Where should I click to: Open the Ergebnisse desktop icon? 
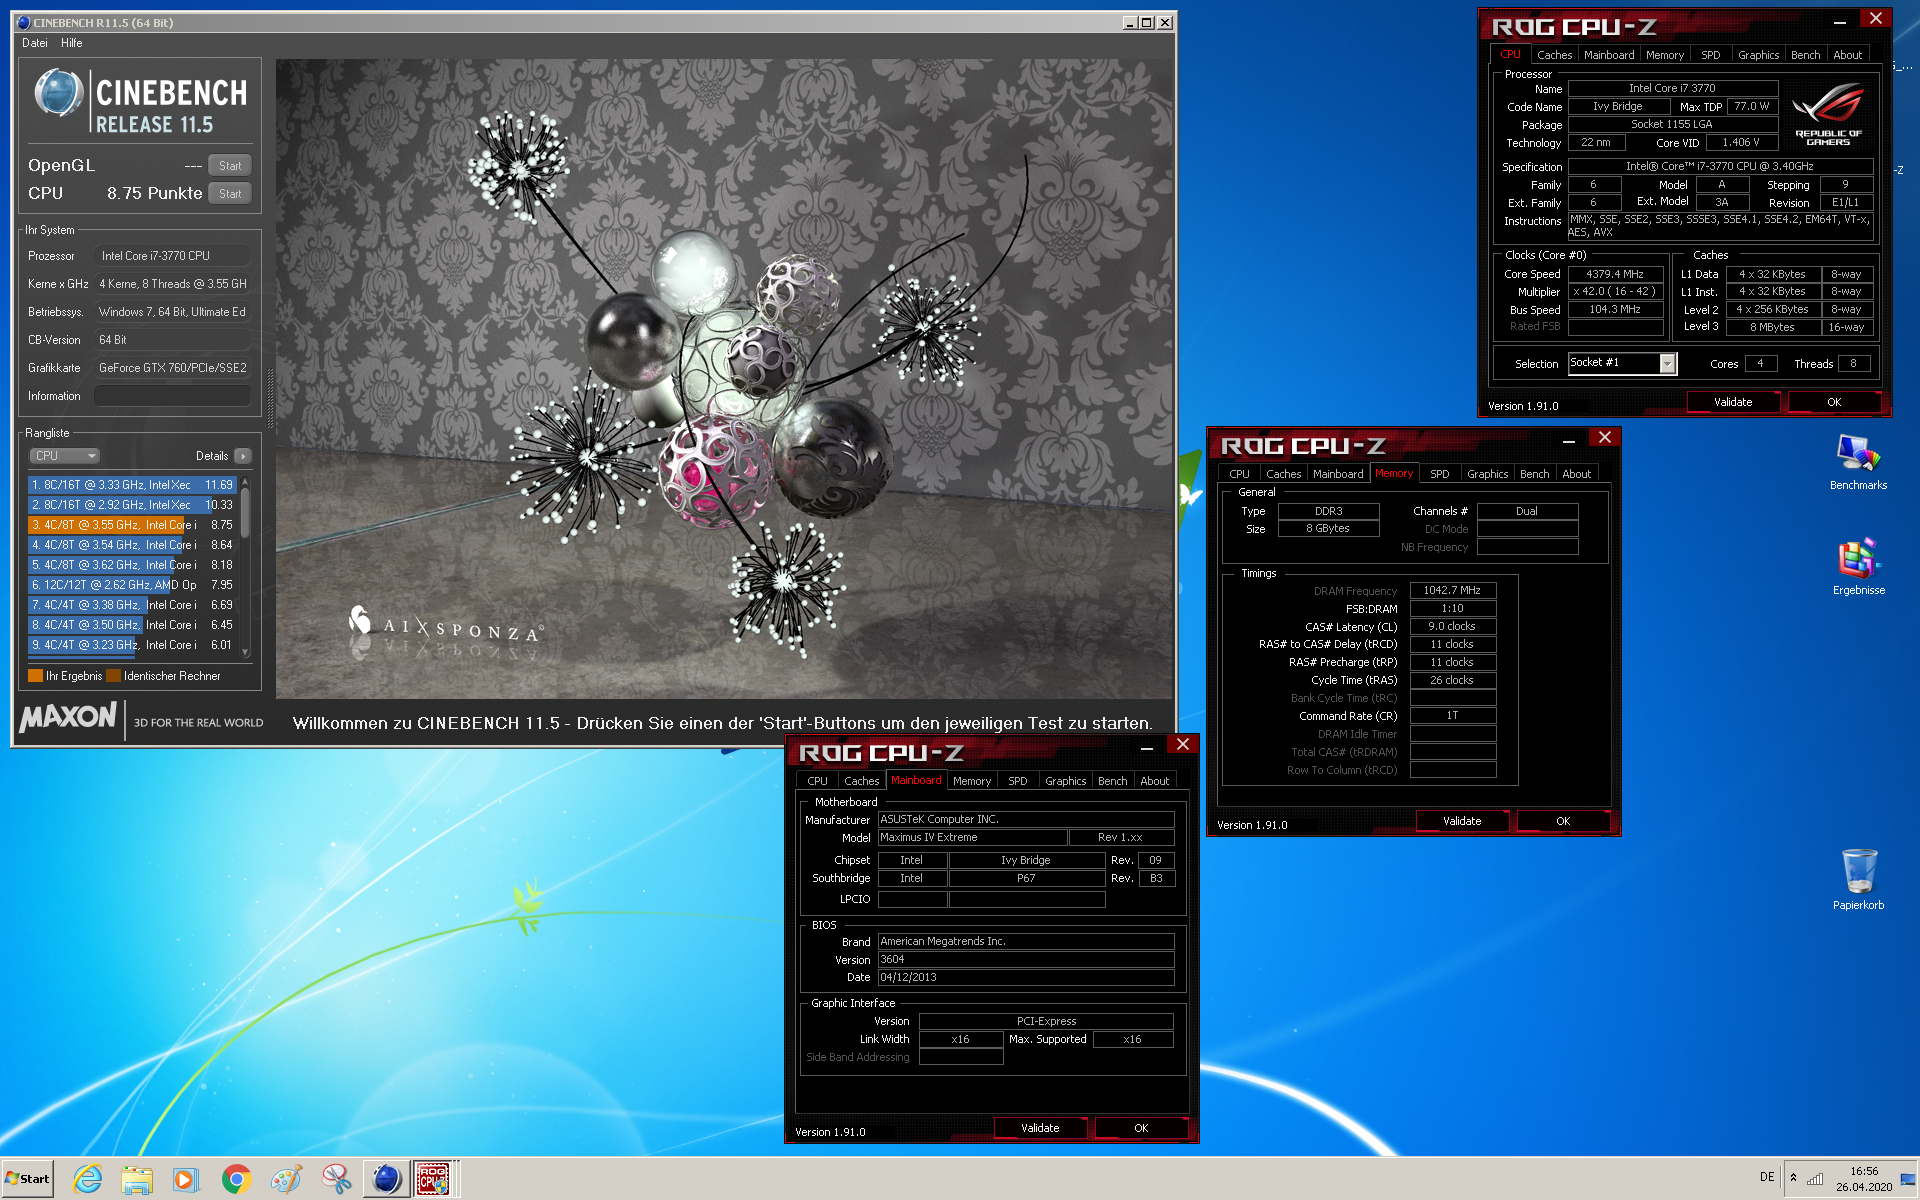click(x=1858, y=568)
